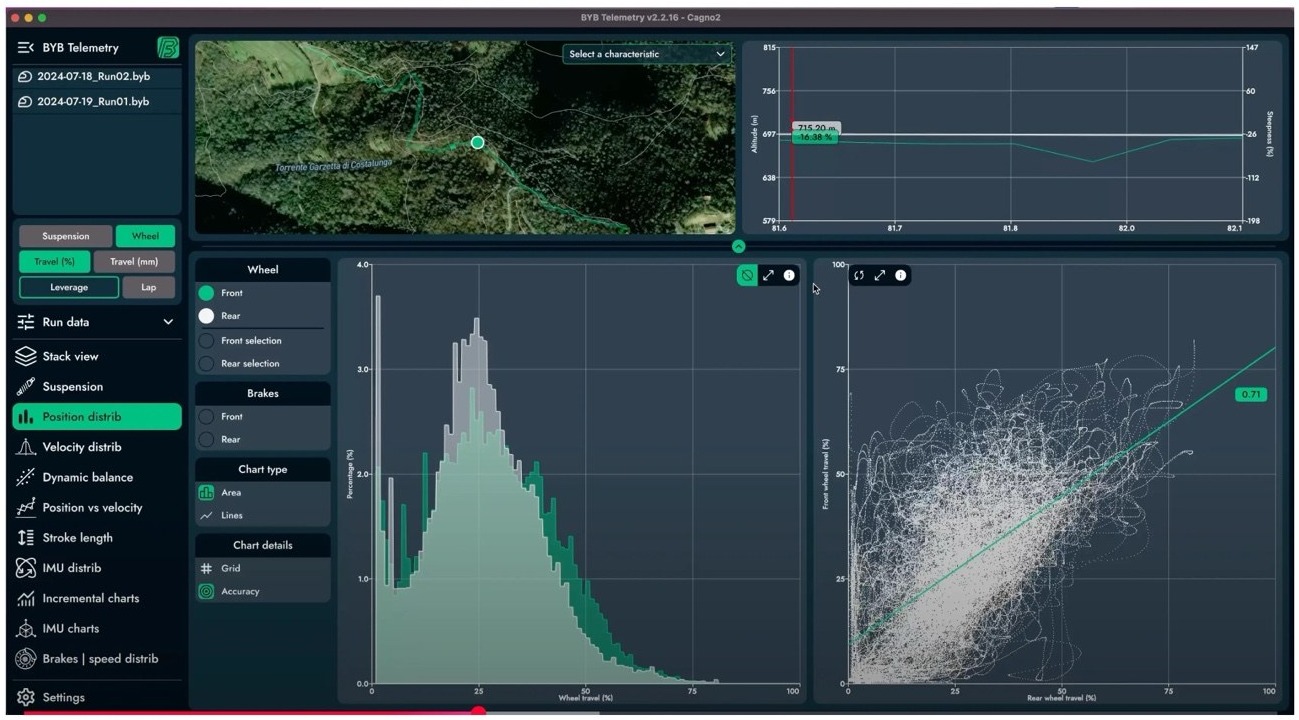Collapse the Run data section chevron
This screenshot has width=1299, height=720.
pyautogui.click(x=168, y=322)
